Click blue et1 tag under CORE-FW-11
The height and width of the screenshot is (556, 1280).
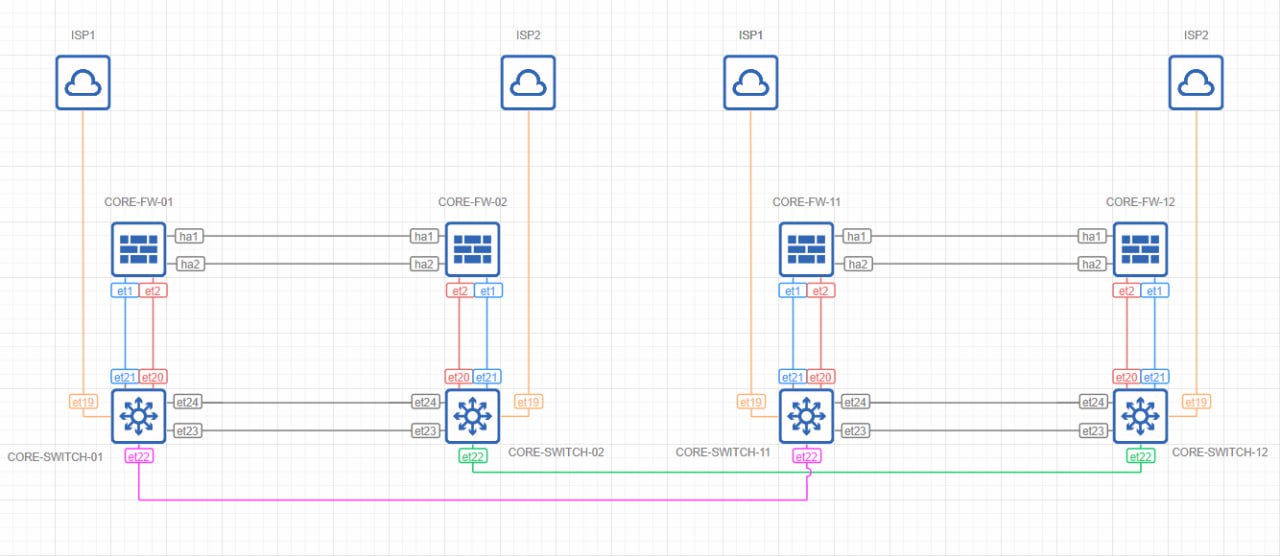pyautogui.click(x=793, y=291)
